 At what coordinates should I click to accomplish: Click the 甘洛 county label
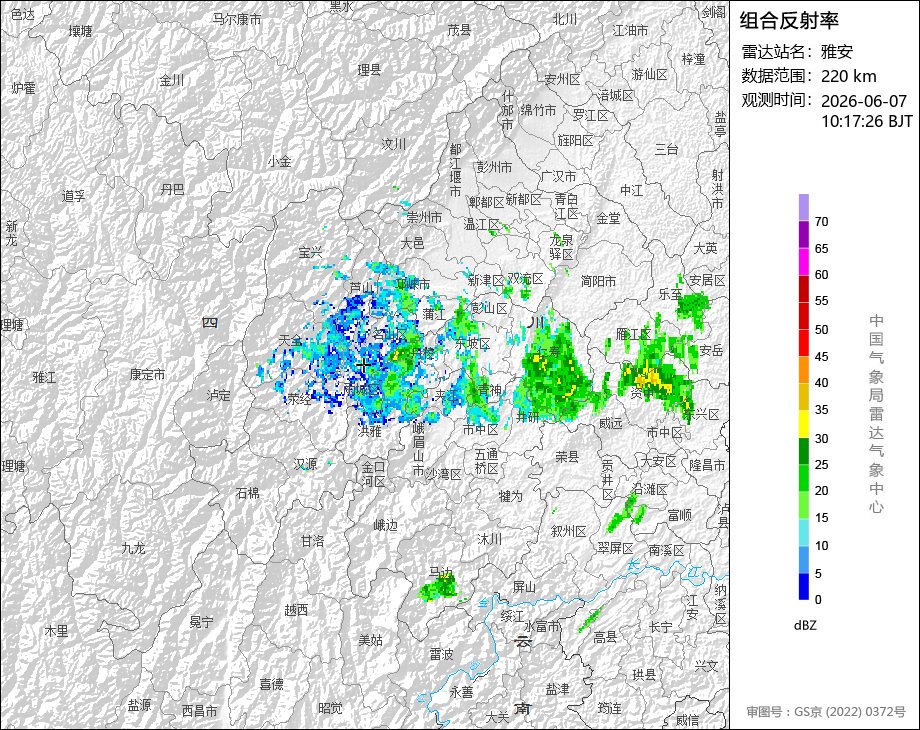(x=313, y=541)
